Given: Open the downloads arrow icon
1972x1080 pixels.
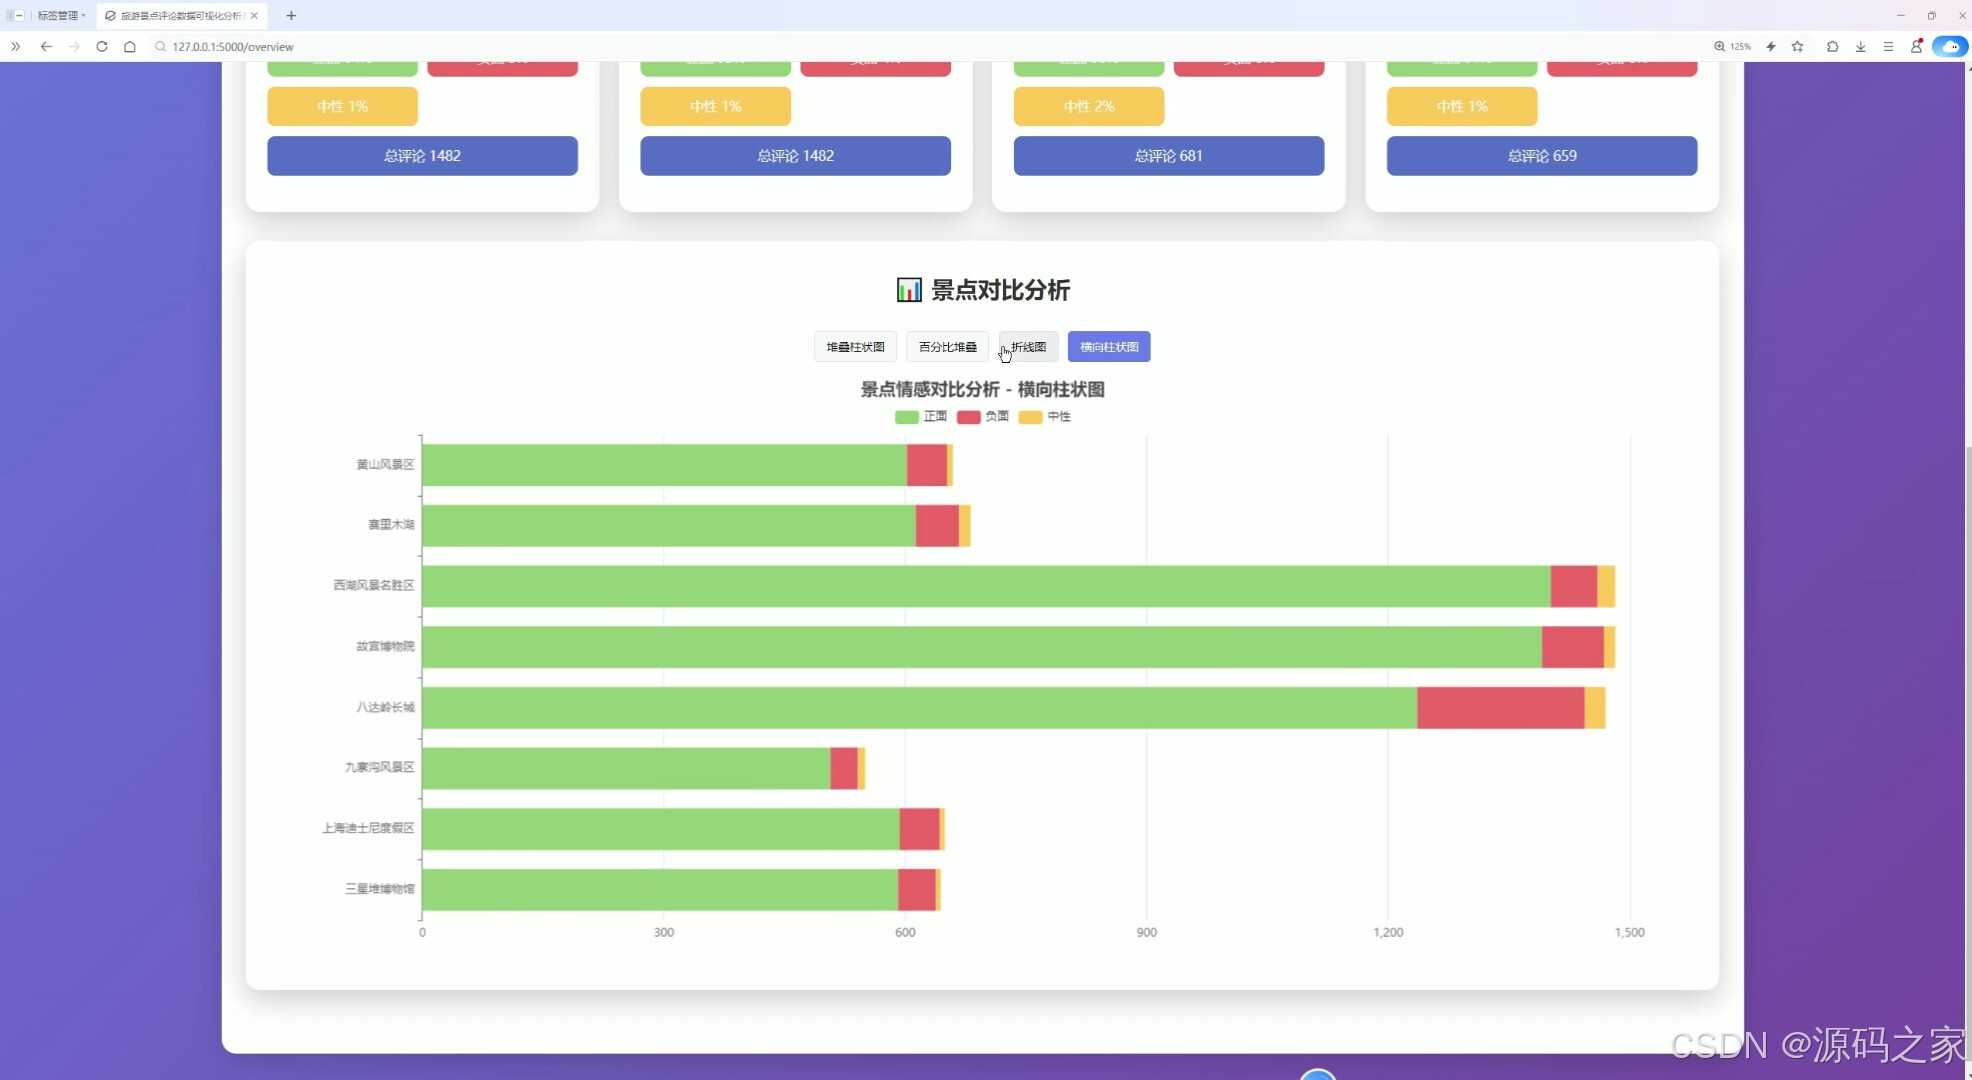Looking at the screenshot, I should 1860,46.
